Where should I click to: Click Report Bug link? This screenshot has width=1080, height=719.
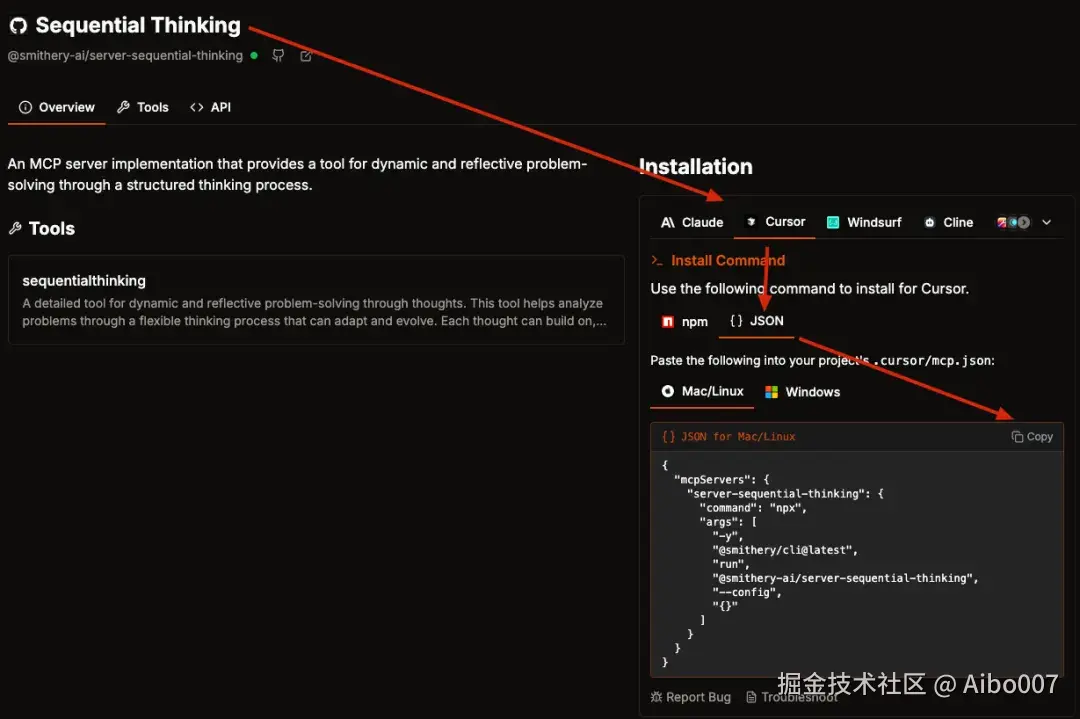tap(690, 697)
